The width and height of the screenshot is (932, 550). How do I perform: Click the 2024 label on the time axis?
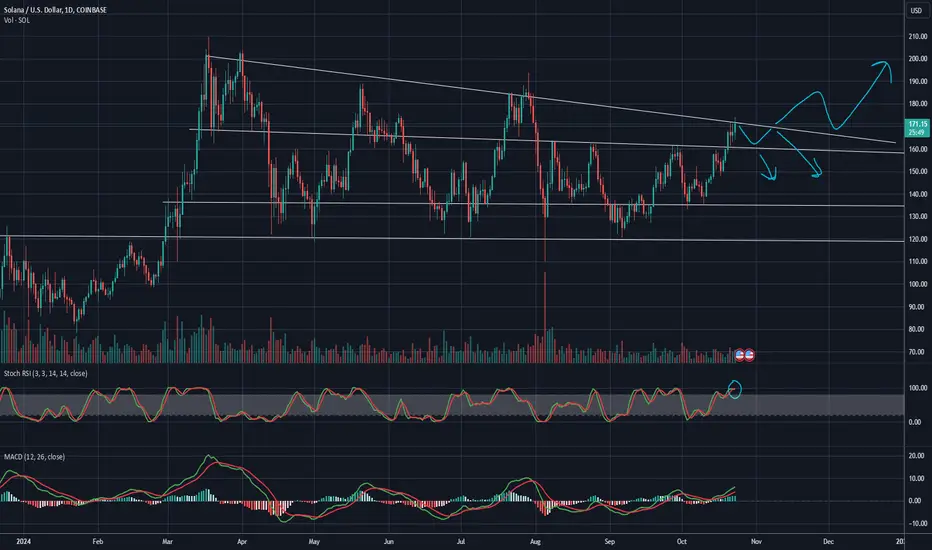tap(23, 542)
